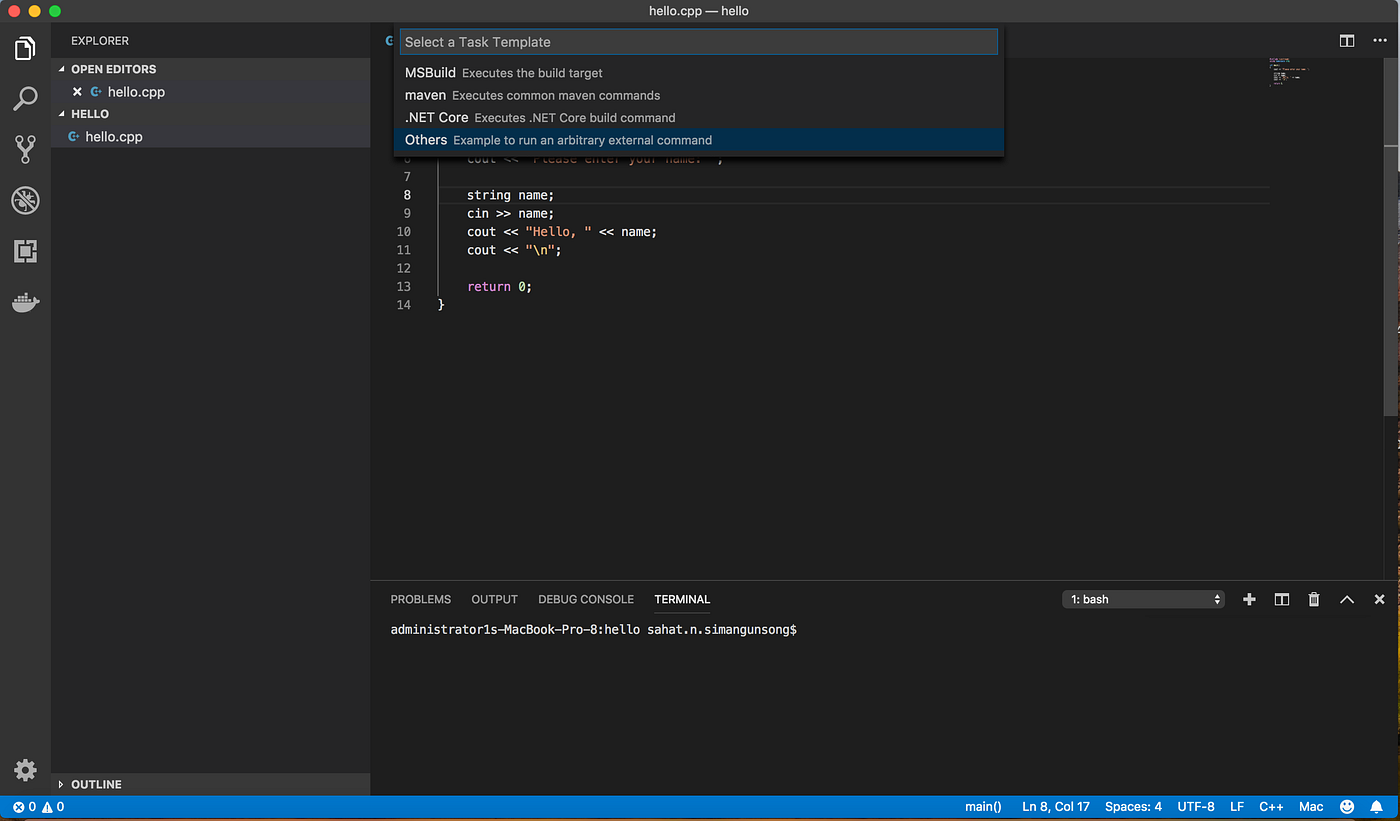Switch to the Debug Console tab

[586, 599]
